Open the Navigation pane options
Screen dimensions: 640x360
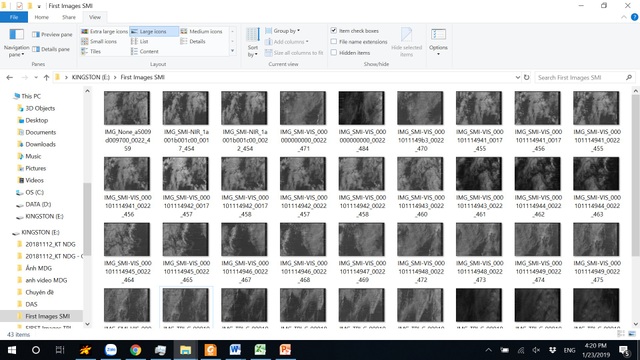coord(16,43)
